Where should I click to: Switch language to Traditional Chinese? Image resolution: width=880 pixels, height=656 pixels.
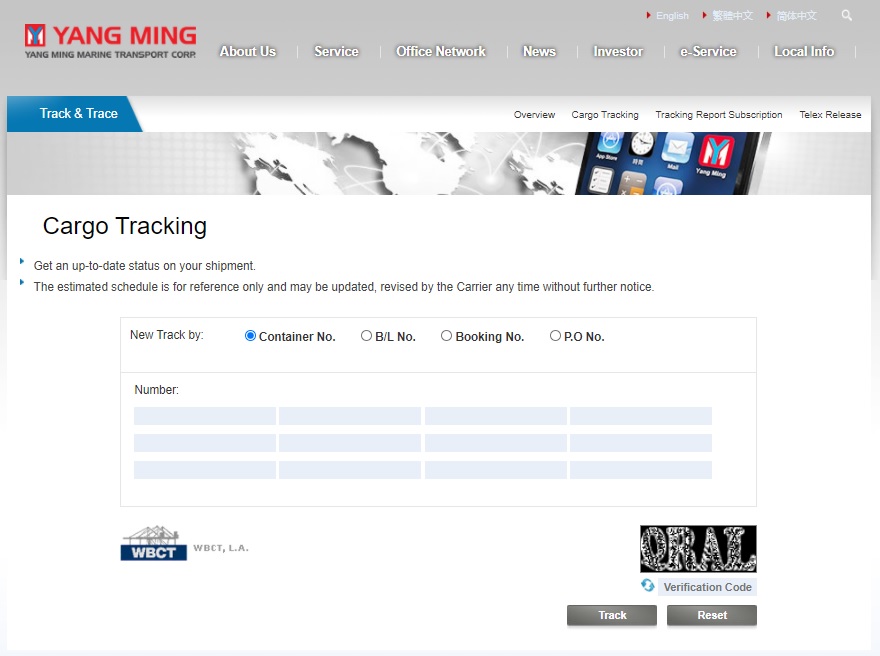732,16
